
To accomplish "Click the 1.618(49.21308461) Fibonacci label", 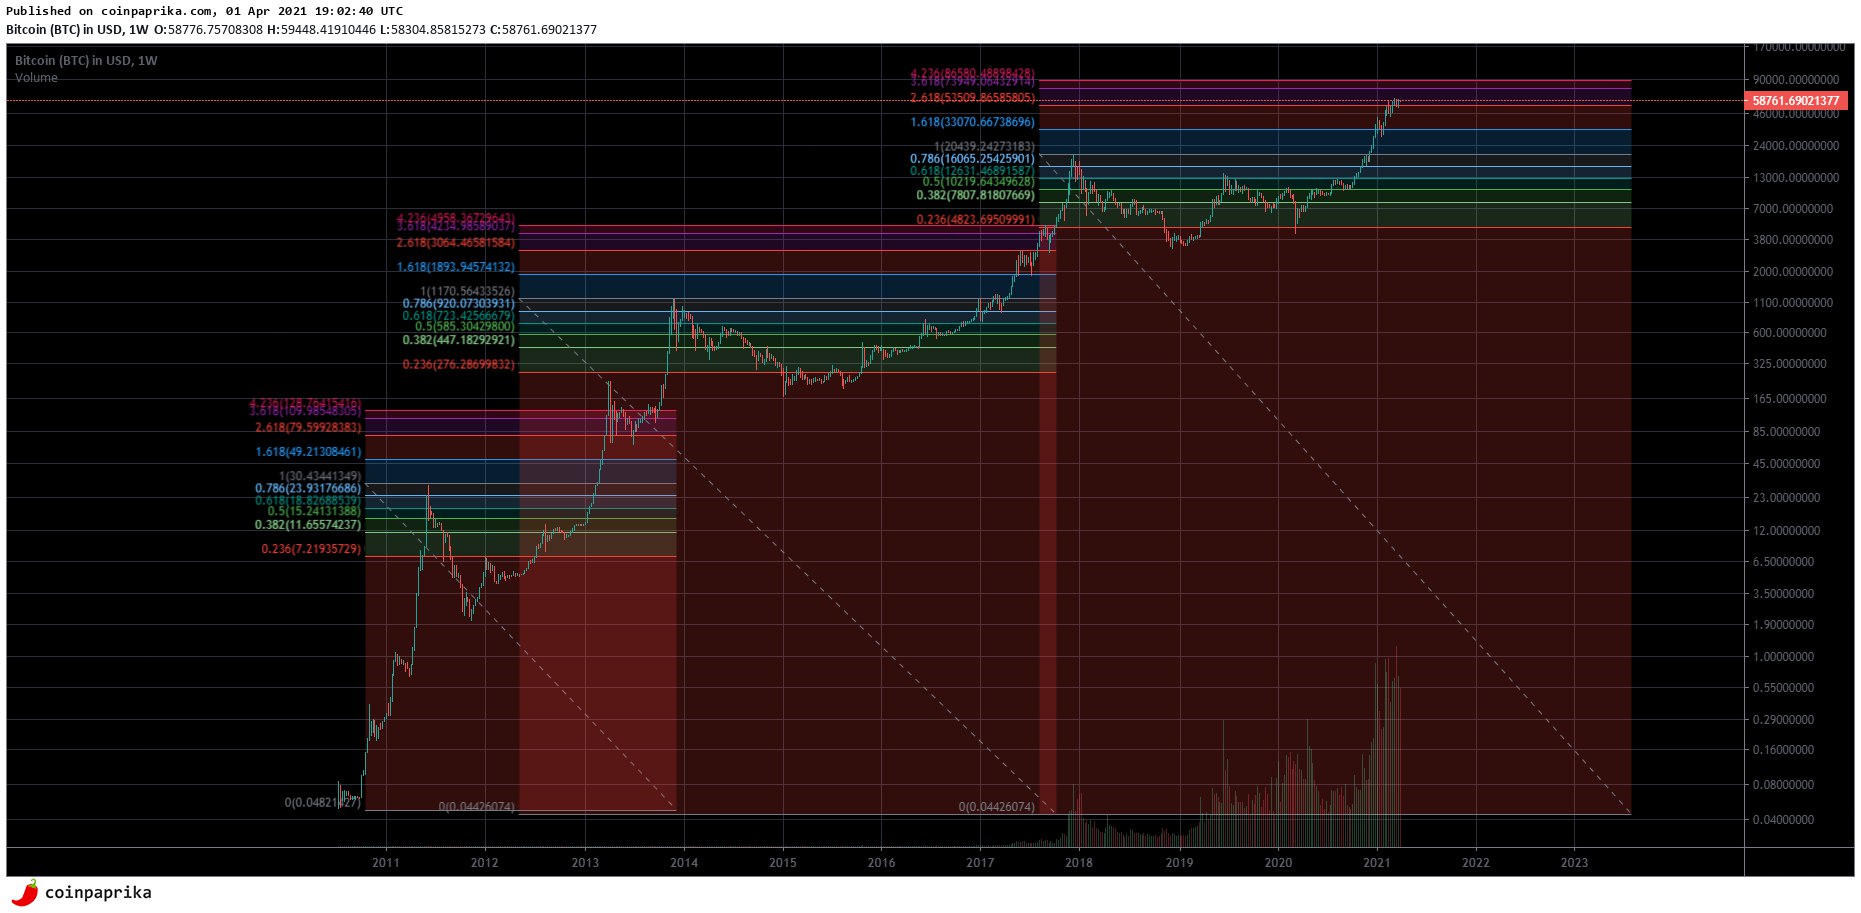I will [308, 453].
